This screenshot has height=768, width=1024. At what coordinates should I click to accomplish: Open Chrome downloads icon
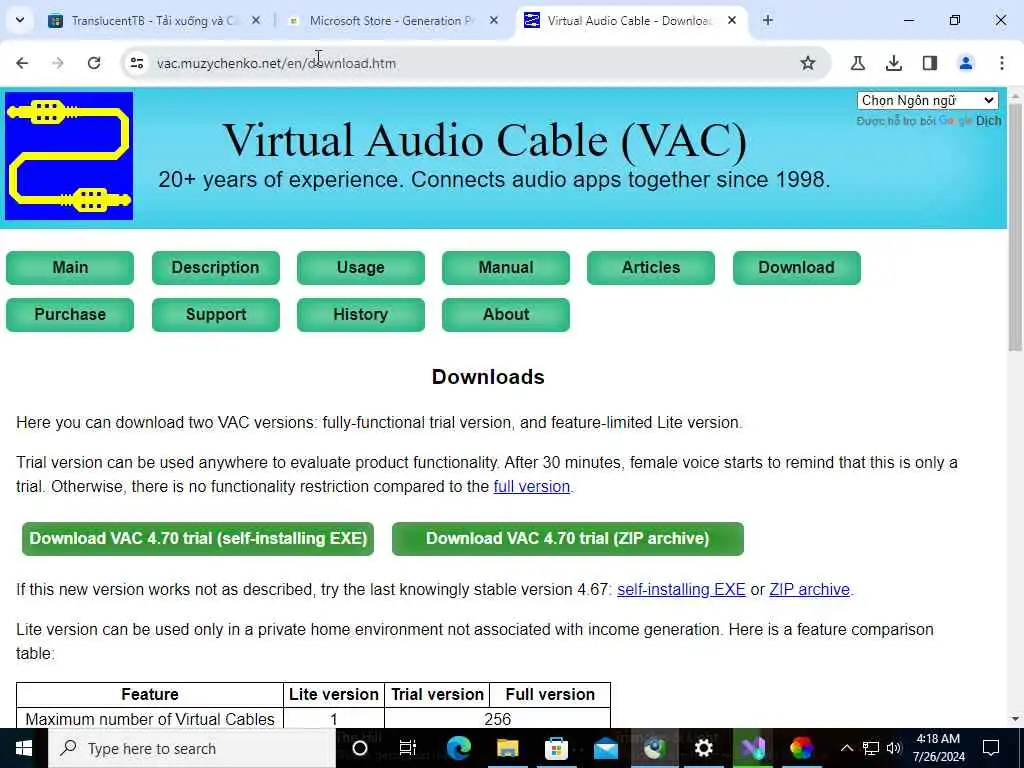894,63
